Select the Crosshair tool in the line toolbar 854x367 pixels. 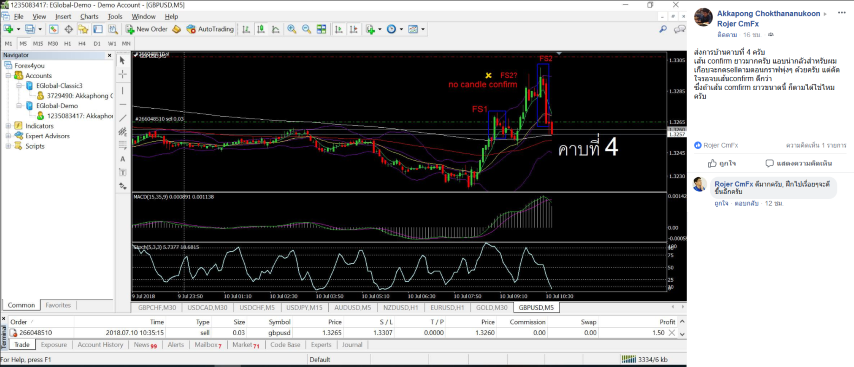pos(122,74)
